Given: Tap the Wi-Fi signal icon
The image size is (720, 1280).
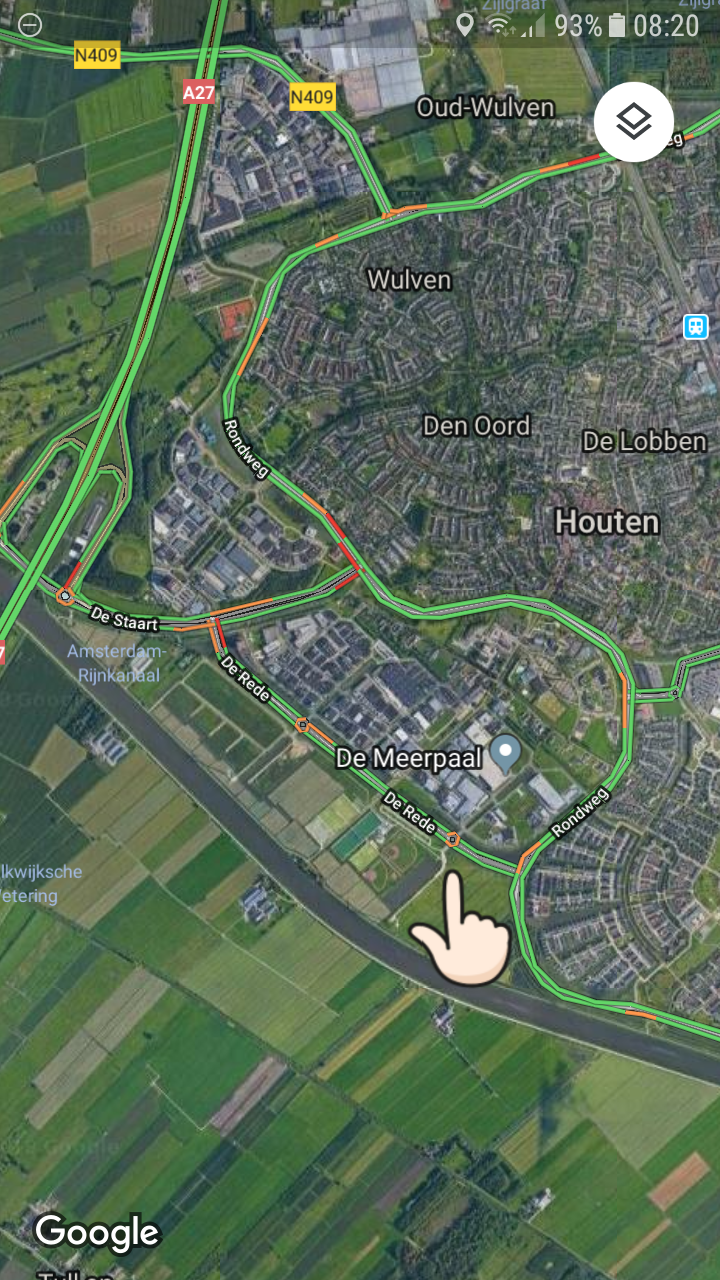Looking at the screenshot, I should 498,25.
